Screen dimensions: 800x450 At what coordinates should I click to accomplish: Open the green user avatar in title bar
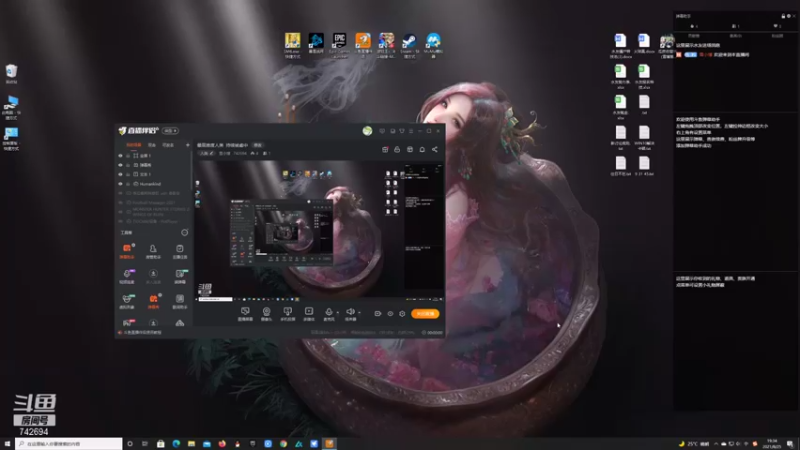[x=367, y=131]
